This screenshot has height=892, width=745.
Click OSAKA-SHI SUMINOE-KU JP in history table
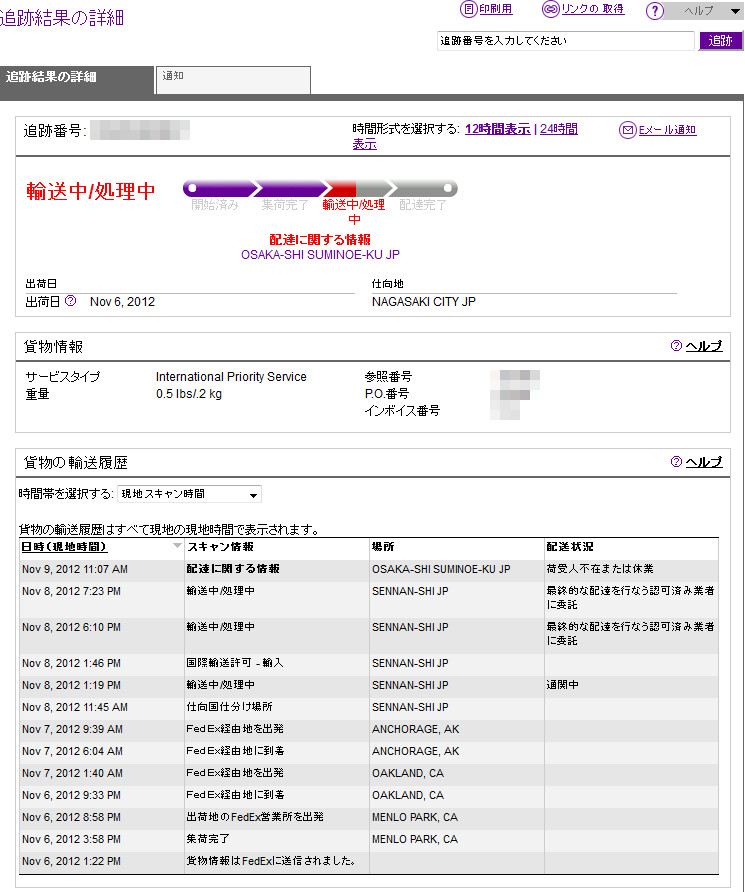click(x=441, y=569)
